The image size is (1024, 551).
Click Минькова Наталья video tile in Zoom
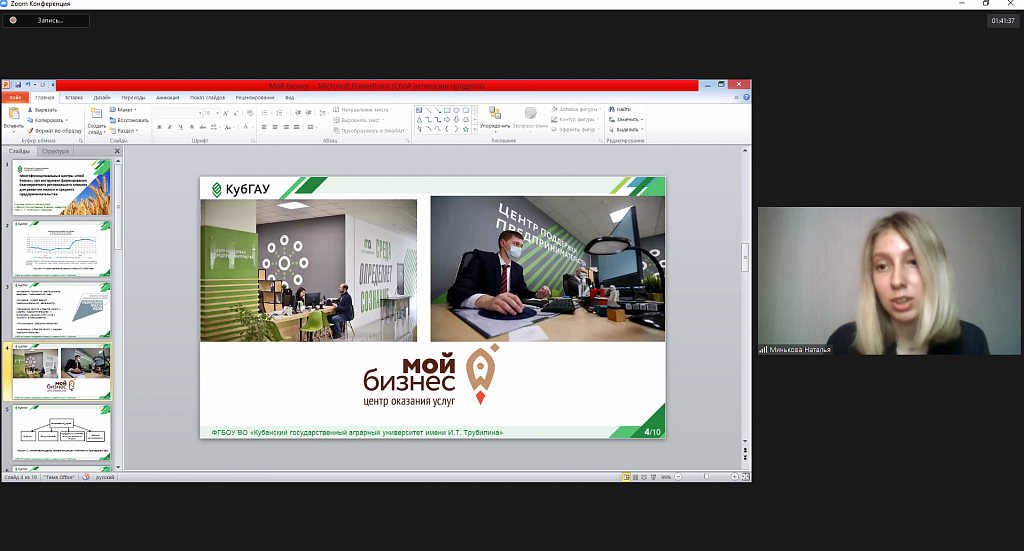[889, 281]
